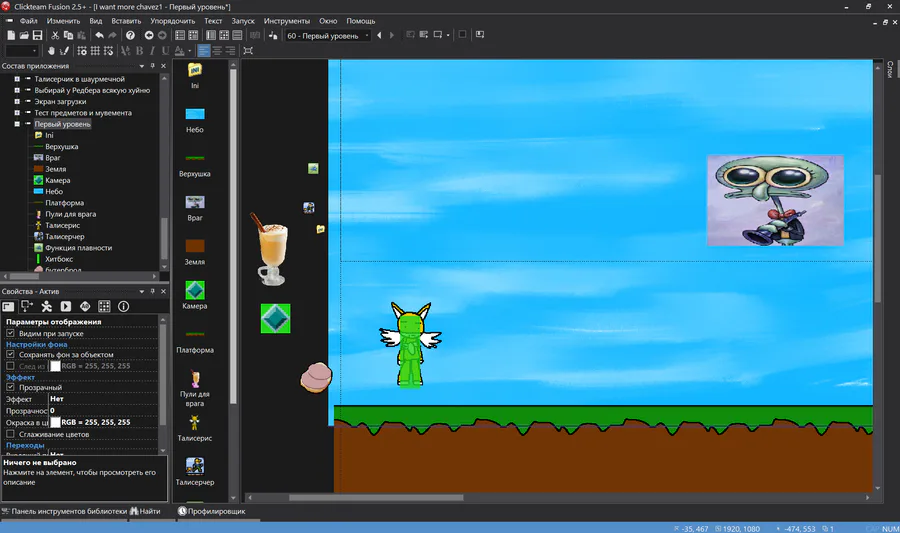Toggle the 'След из' checkbox

10,366
